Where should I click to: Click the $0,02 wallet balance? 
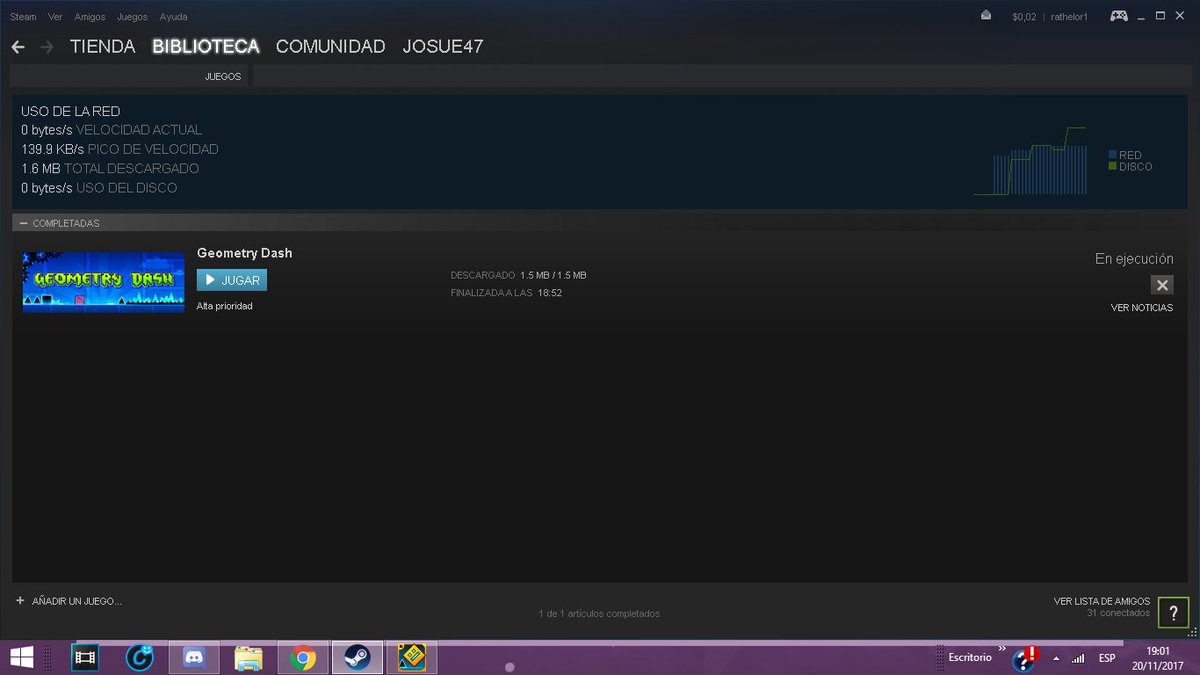click(x=1024, y=17)
